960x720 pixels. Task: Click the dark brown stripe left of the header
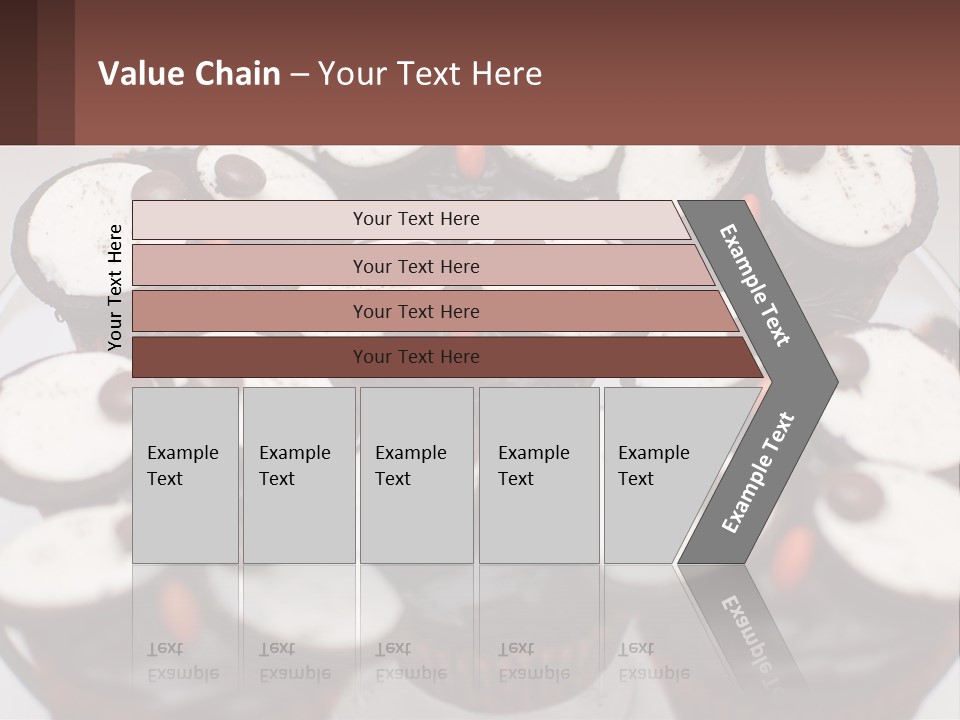(x=18, y=72)
